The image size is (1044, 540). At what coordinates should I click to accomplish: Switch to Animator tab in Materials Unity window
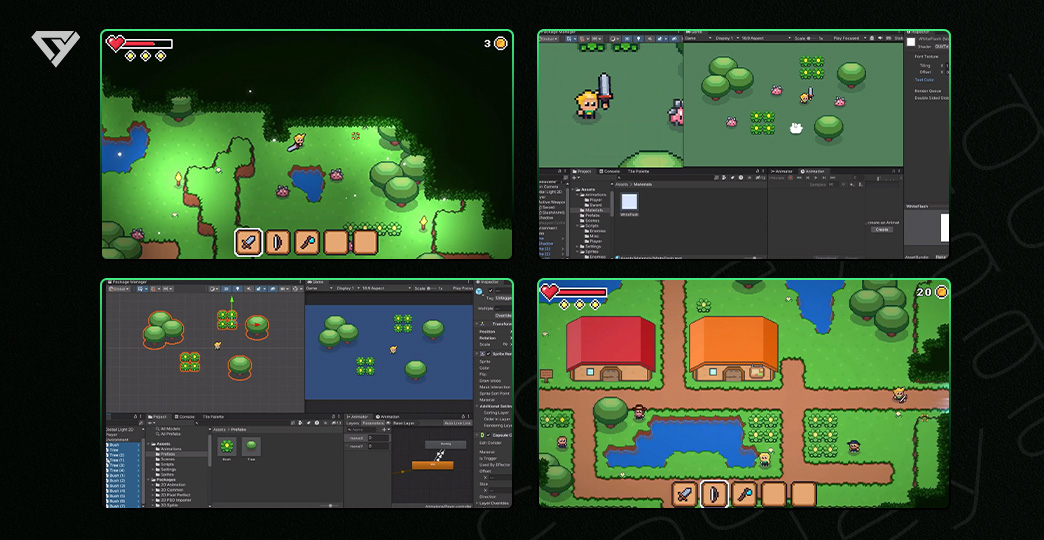pyautogui.click(x=783, y=171)
